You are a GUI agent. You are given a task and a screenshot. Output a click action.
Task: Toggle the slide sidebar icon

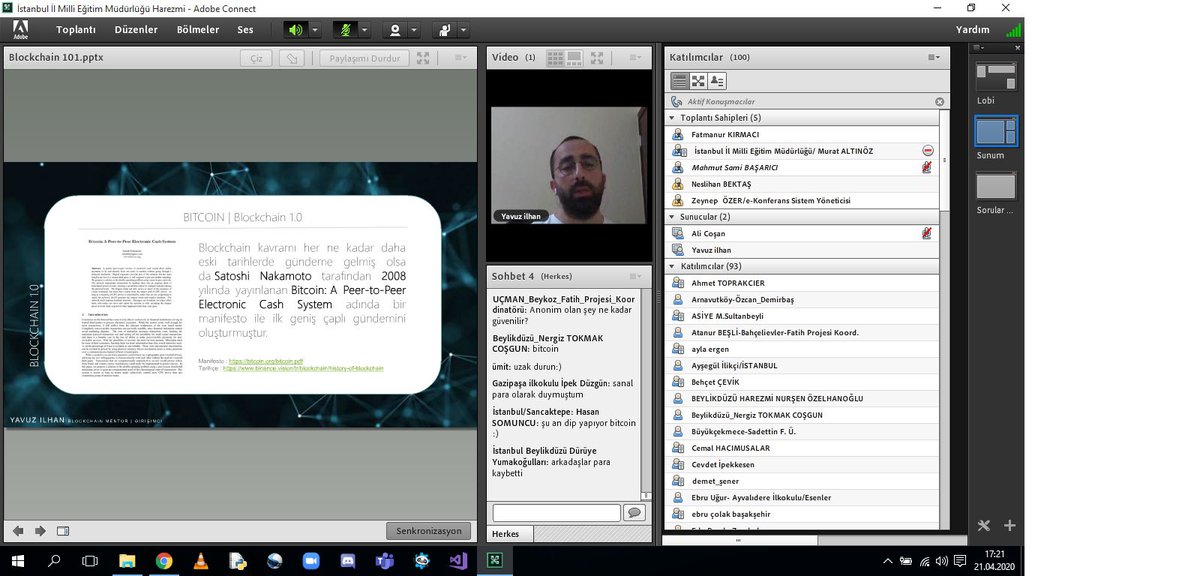[63, 531]
